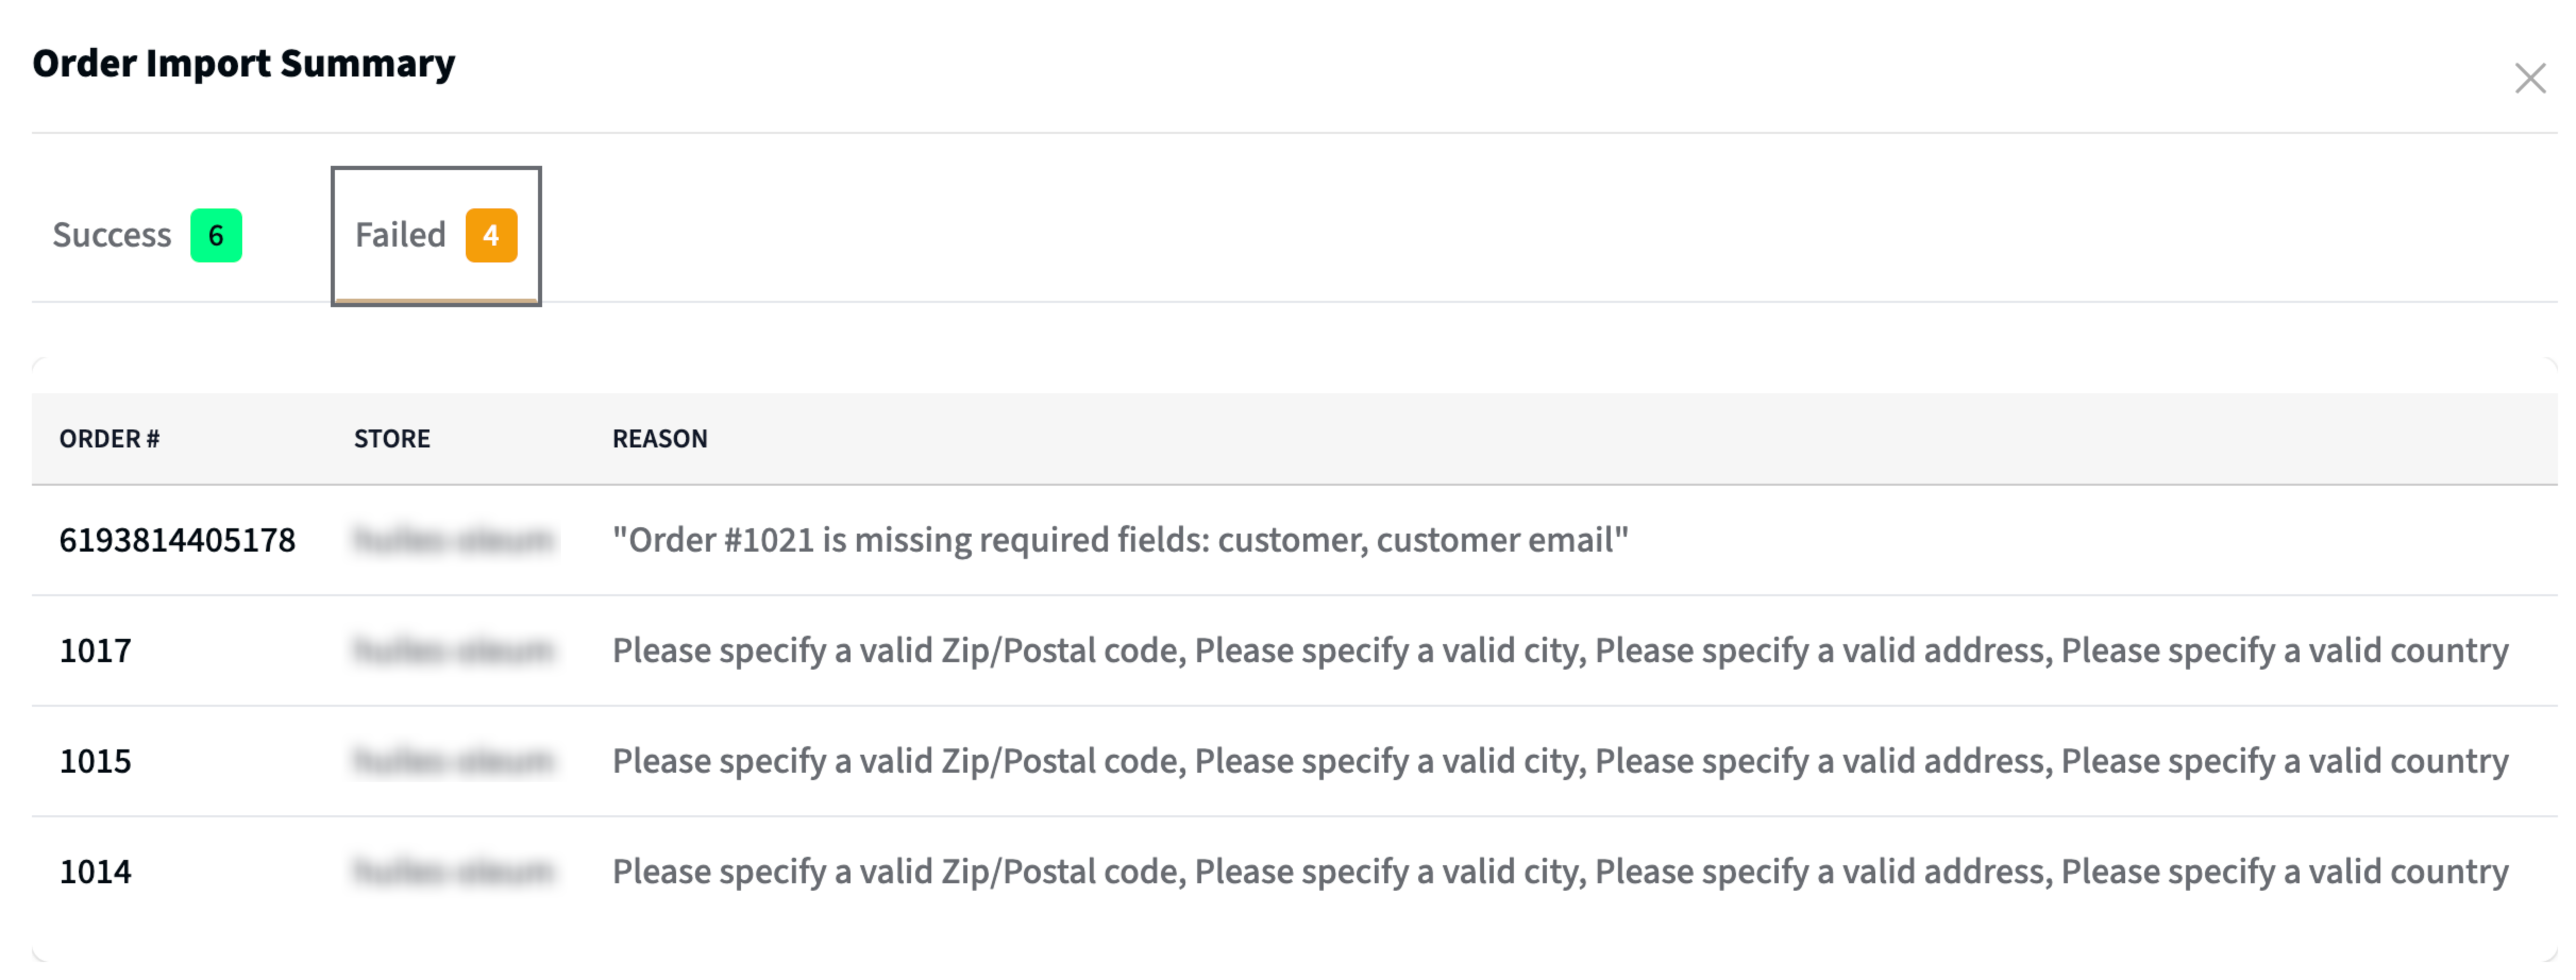Image resolution: width=2576 pixels, height=980 pixels.
Task: Click the store name for order 6193814405178
Action: 453,540
